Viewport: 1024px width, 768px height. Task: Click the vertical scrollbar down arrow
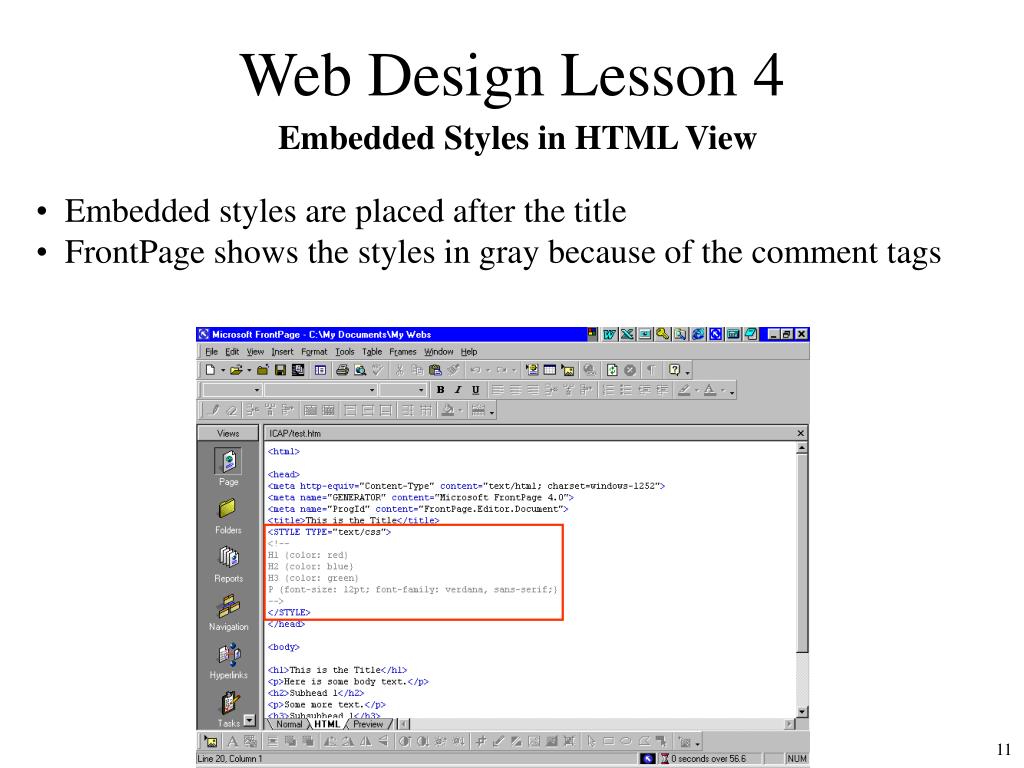801,712
